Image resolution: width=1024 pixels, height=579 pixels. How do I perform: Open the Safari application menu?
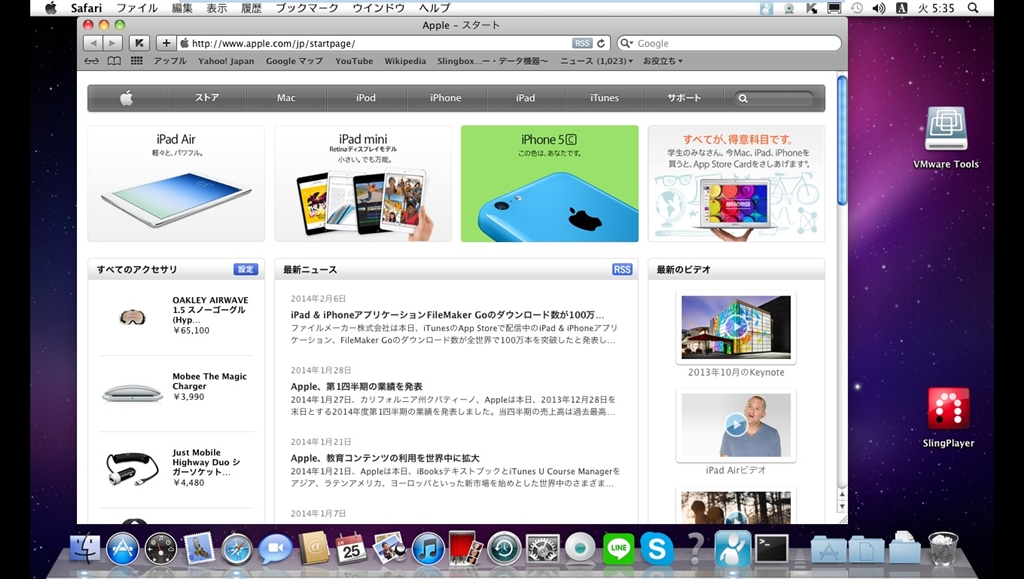point(86,8)
